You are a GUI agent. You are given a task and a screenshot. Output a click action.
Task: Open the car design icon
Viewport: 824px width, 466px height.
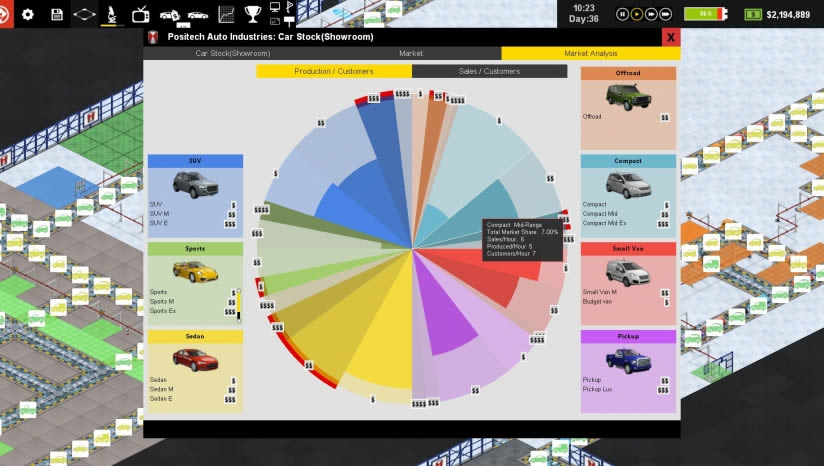(198, 16)
